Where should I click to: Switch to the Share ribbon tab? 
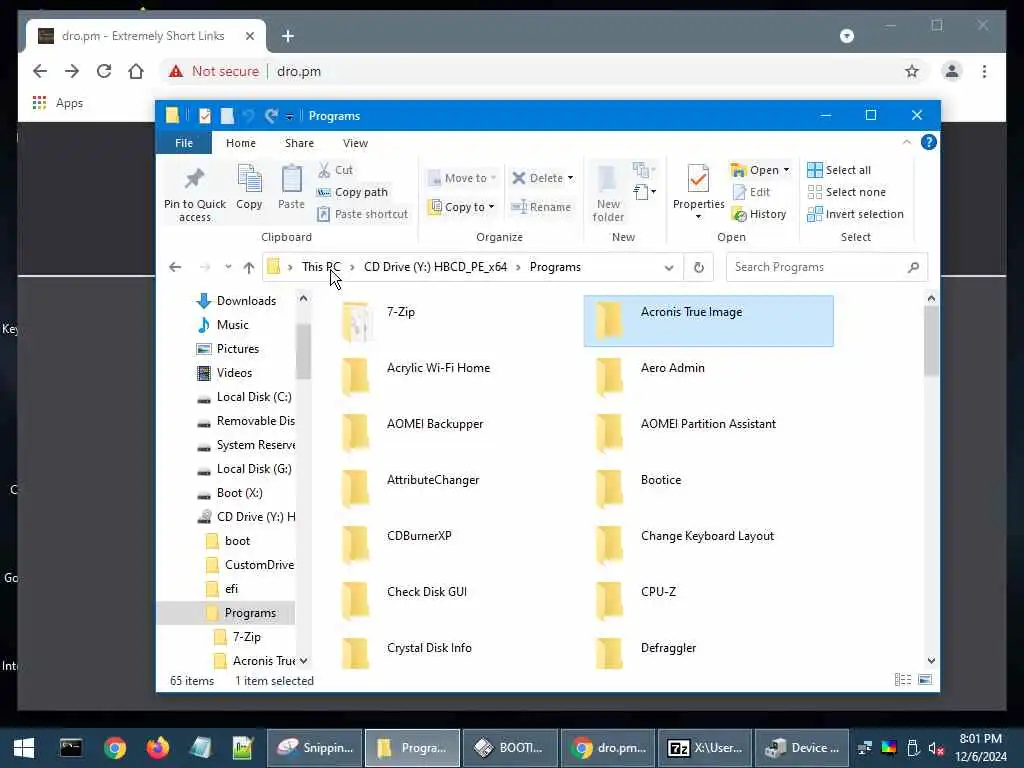(x=299, y=143)
